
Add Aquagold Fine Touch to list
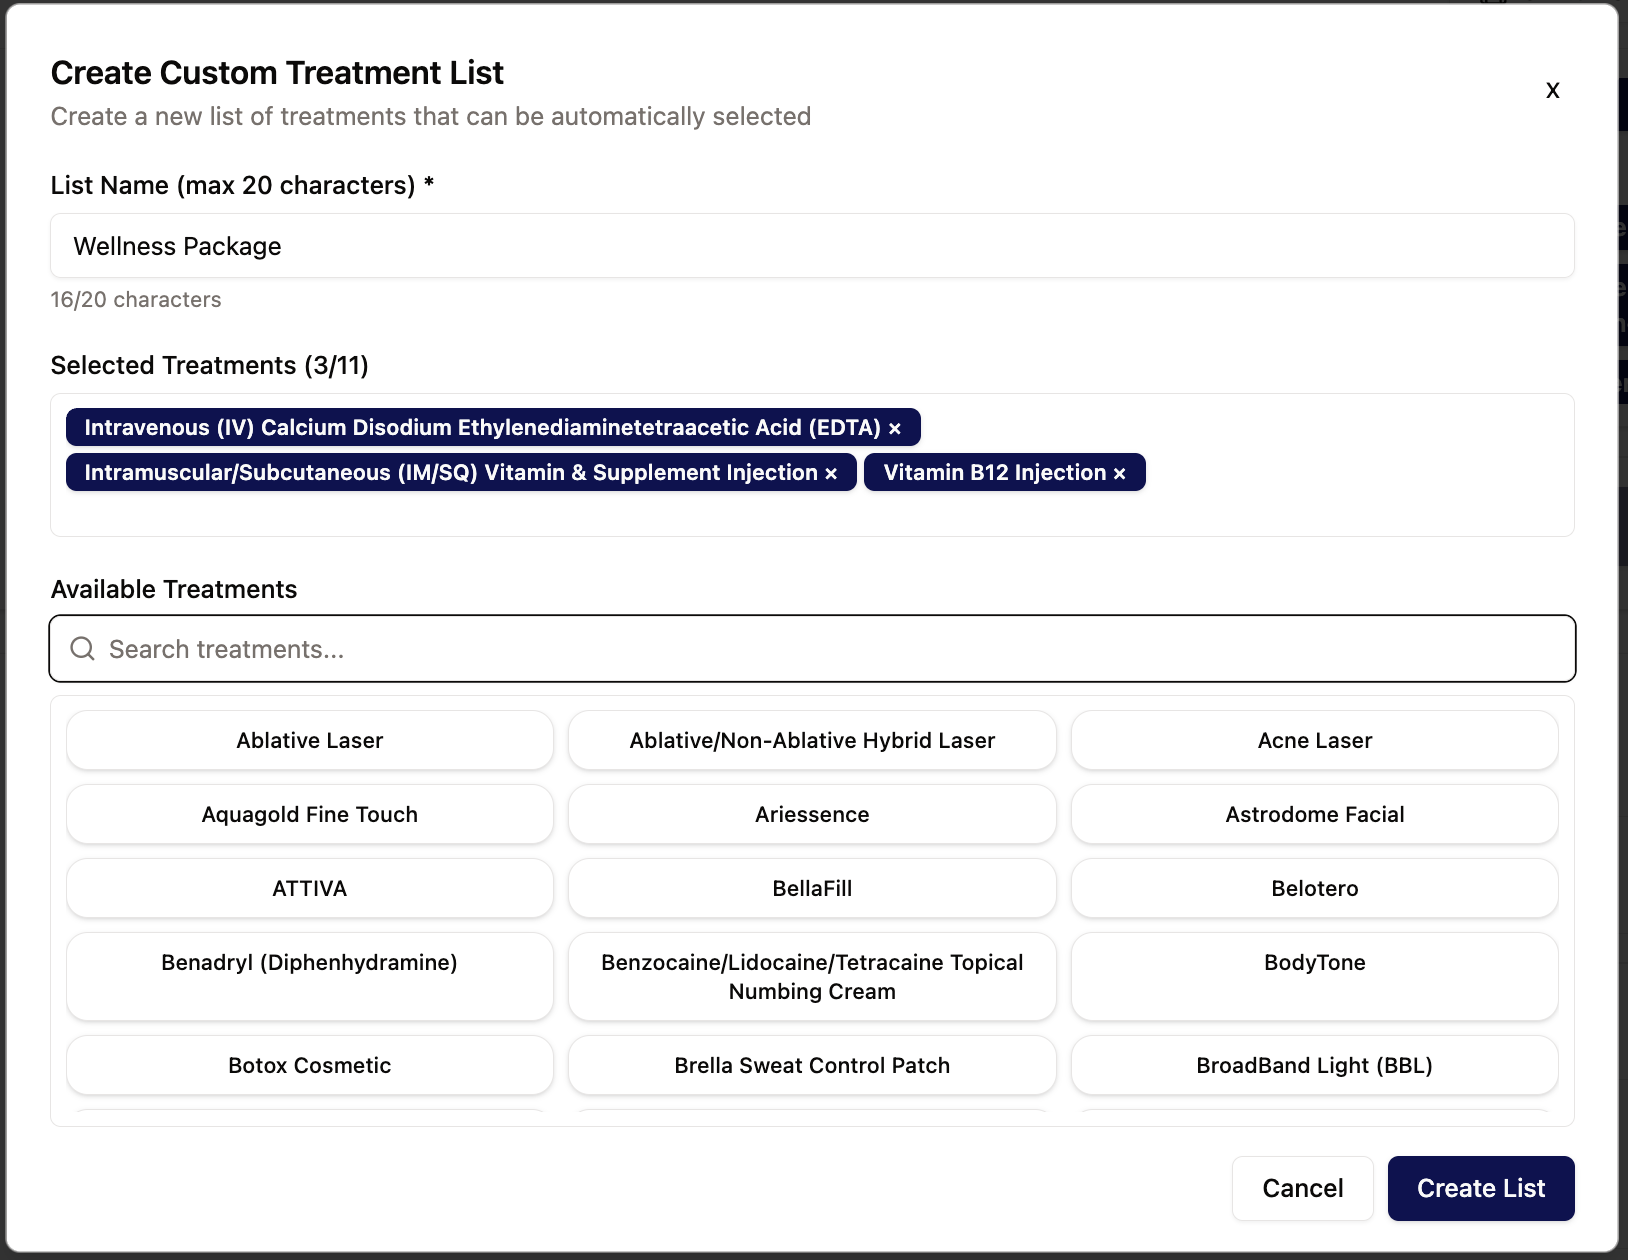pos(310,814)
